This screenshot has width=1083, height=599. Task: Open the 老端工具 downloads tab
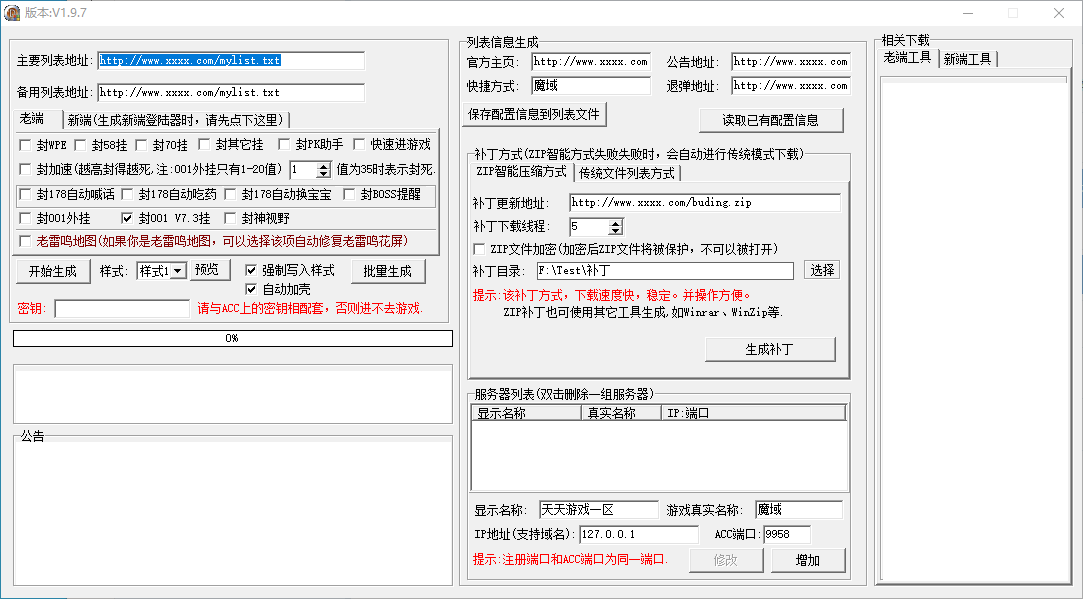click(908, 58)
